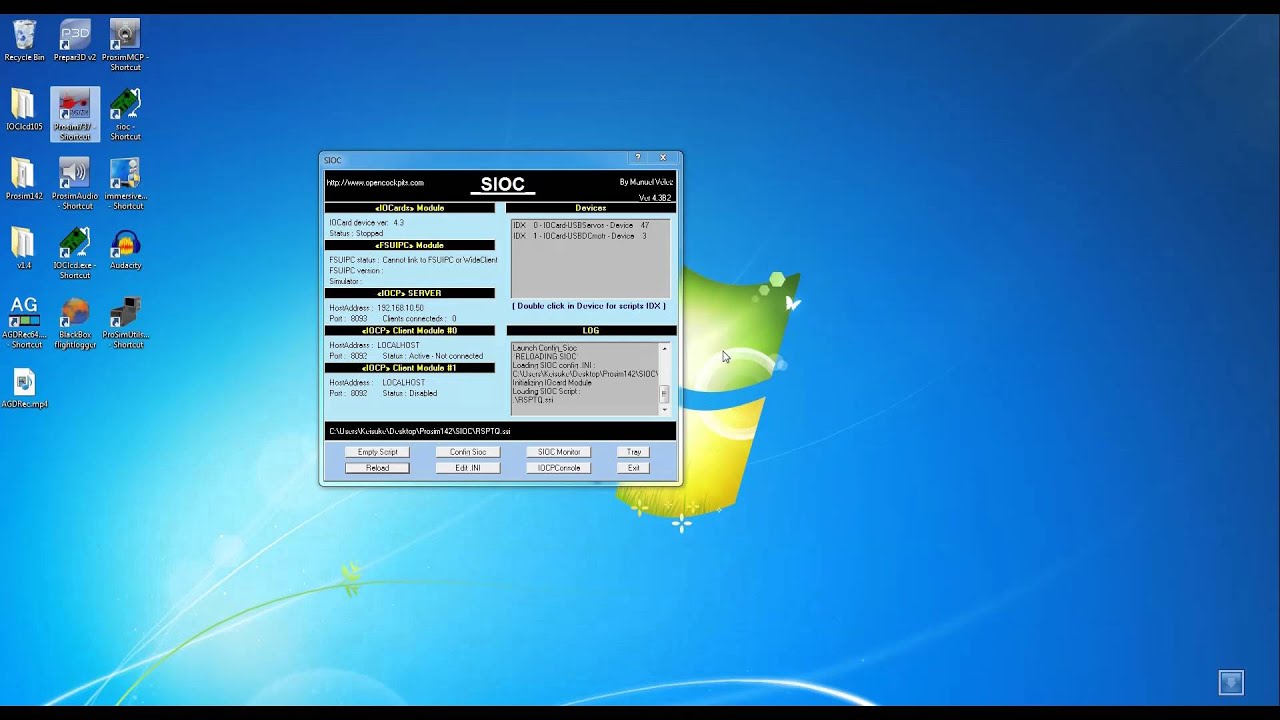Image resolution: width=1280 pixels, height=720 pixels.
Task: Open the IOCPConsole
Action: click(559, 468)
